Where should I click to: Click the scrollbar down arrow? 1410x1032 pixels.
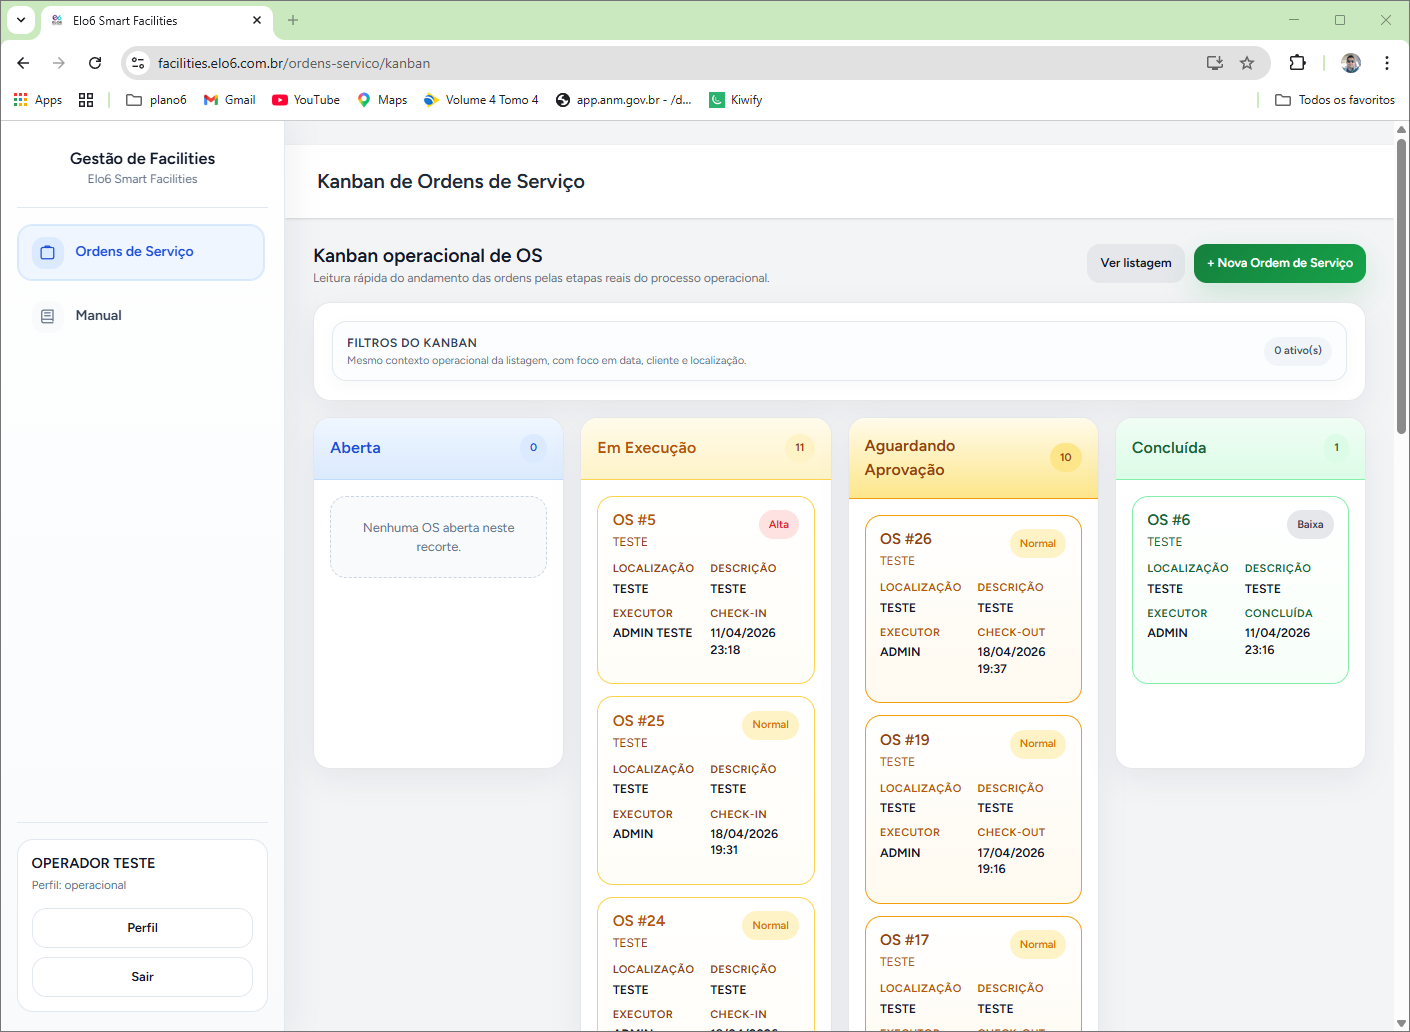[x=1401, y=1023]
